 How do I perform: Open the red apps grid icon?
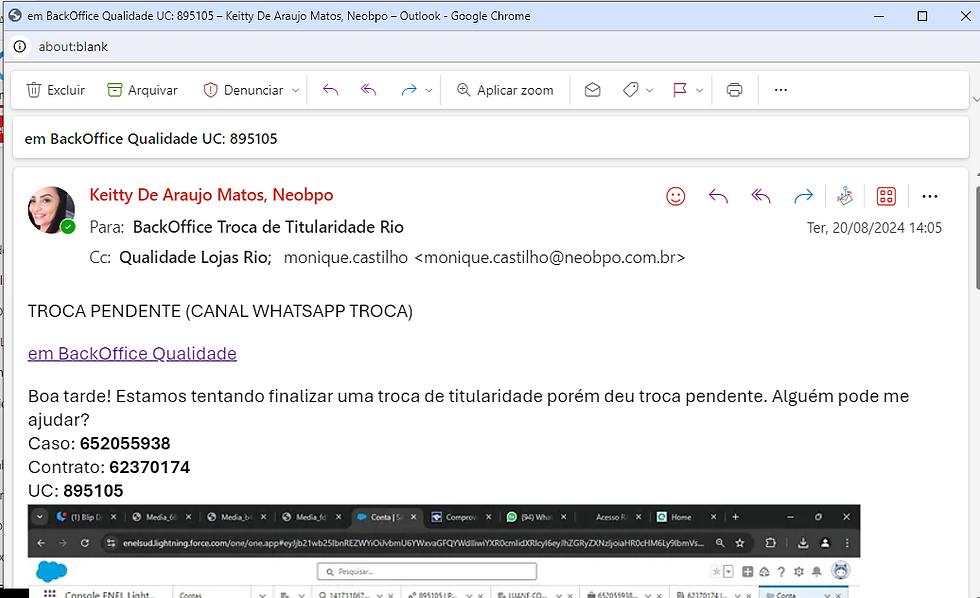point(886,196)
